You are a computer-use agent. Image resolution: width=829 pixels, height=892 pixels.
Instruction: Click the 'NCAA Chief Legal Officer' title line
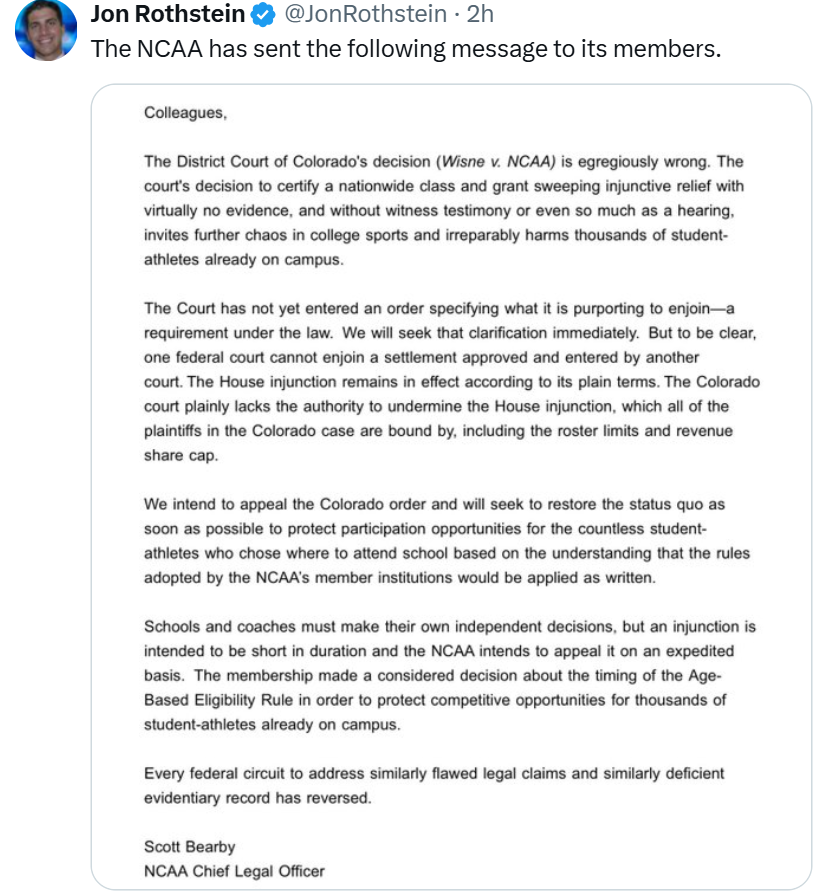[x=234, y=871]
